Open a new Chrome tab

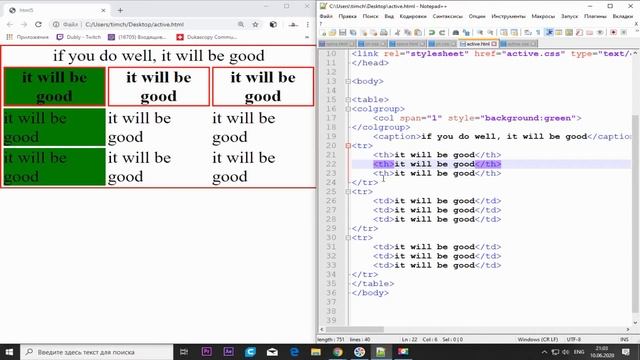point(120,10)
